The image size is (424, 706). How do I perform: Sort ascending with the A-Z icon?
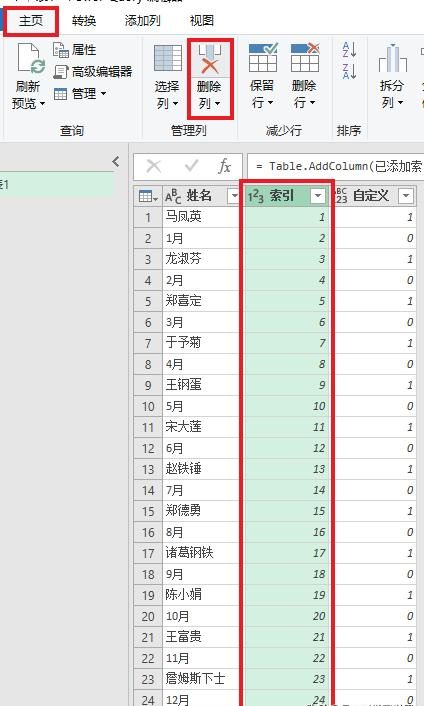[349, 49]
